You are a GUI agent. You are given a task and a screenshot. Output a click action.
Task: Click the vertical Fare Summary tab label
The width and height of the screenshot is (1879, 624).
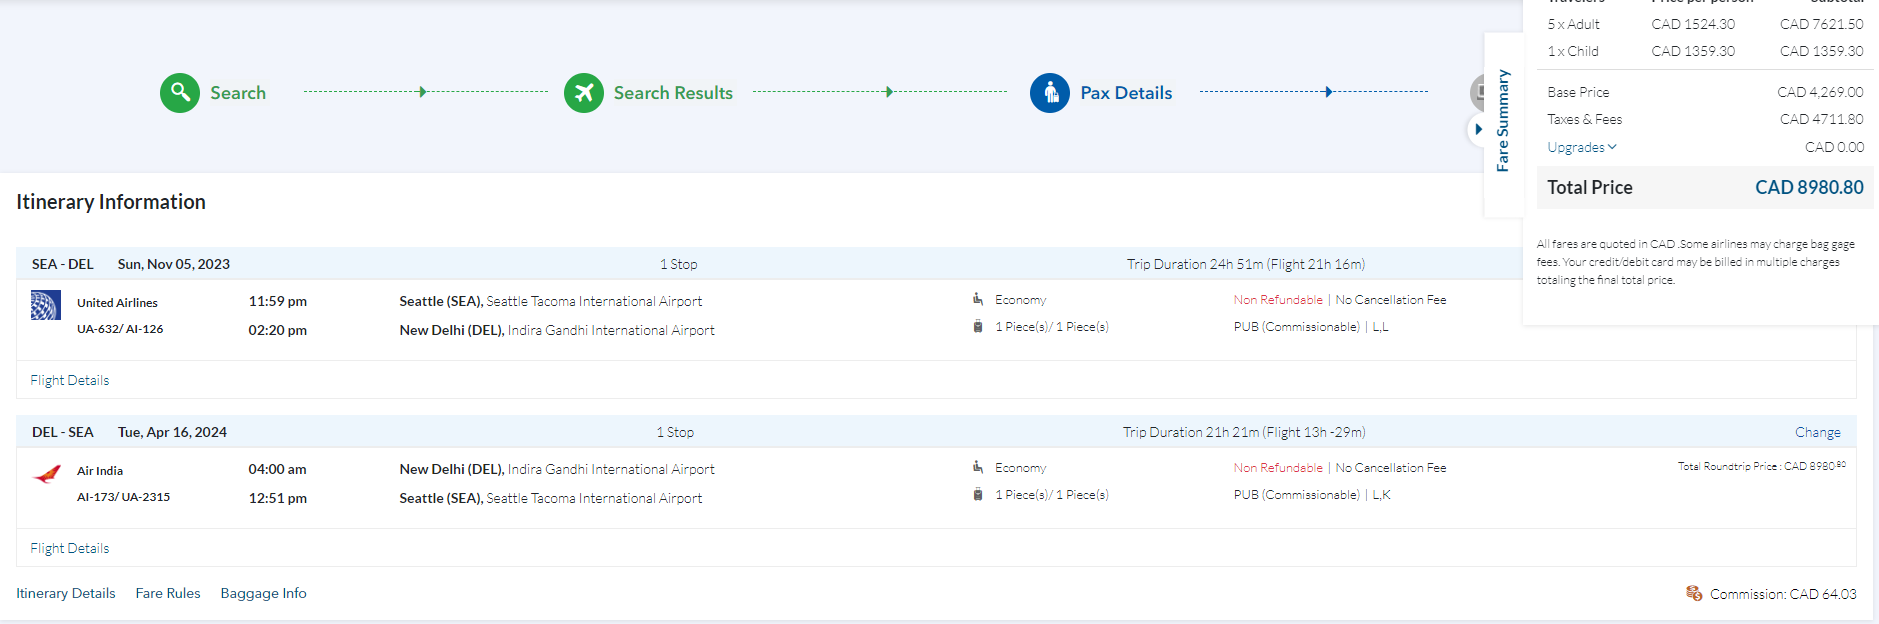1502,120
